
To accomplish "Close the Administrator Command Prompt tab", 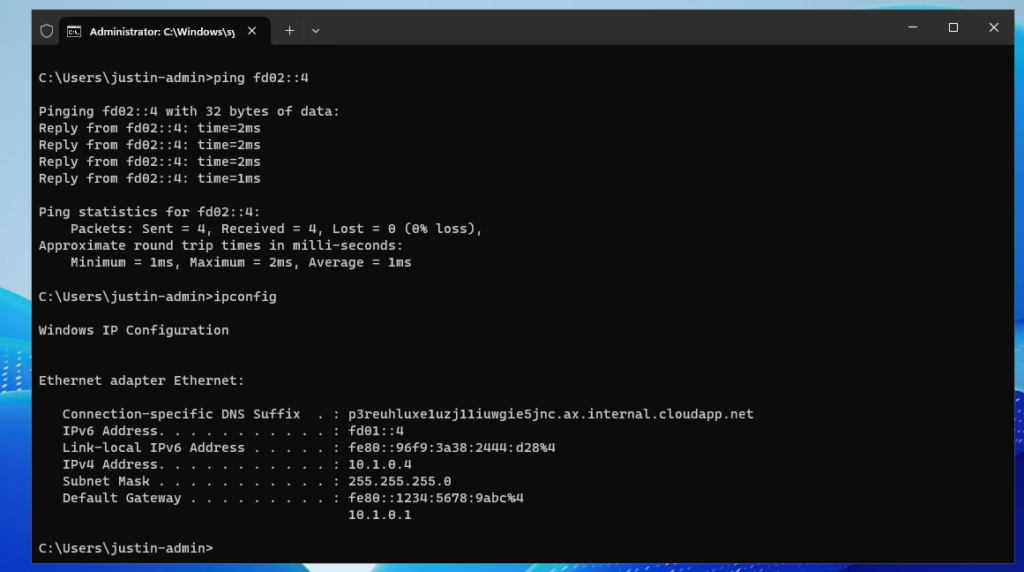I will pos(252,31).
